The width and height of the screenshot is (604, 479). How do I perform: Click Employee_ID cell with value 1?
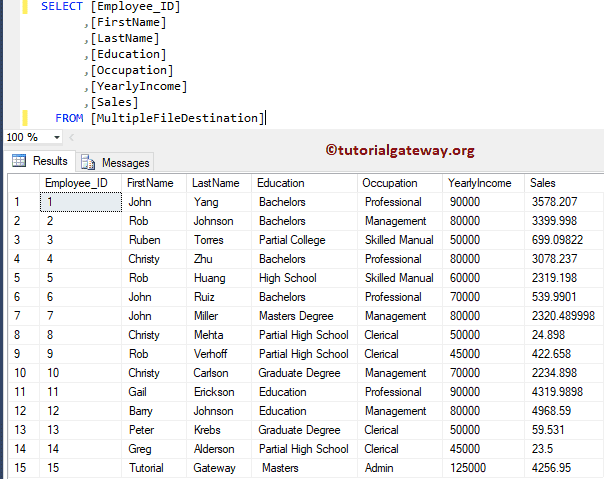(79, 202)
